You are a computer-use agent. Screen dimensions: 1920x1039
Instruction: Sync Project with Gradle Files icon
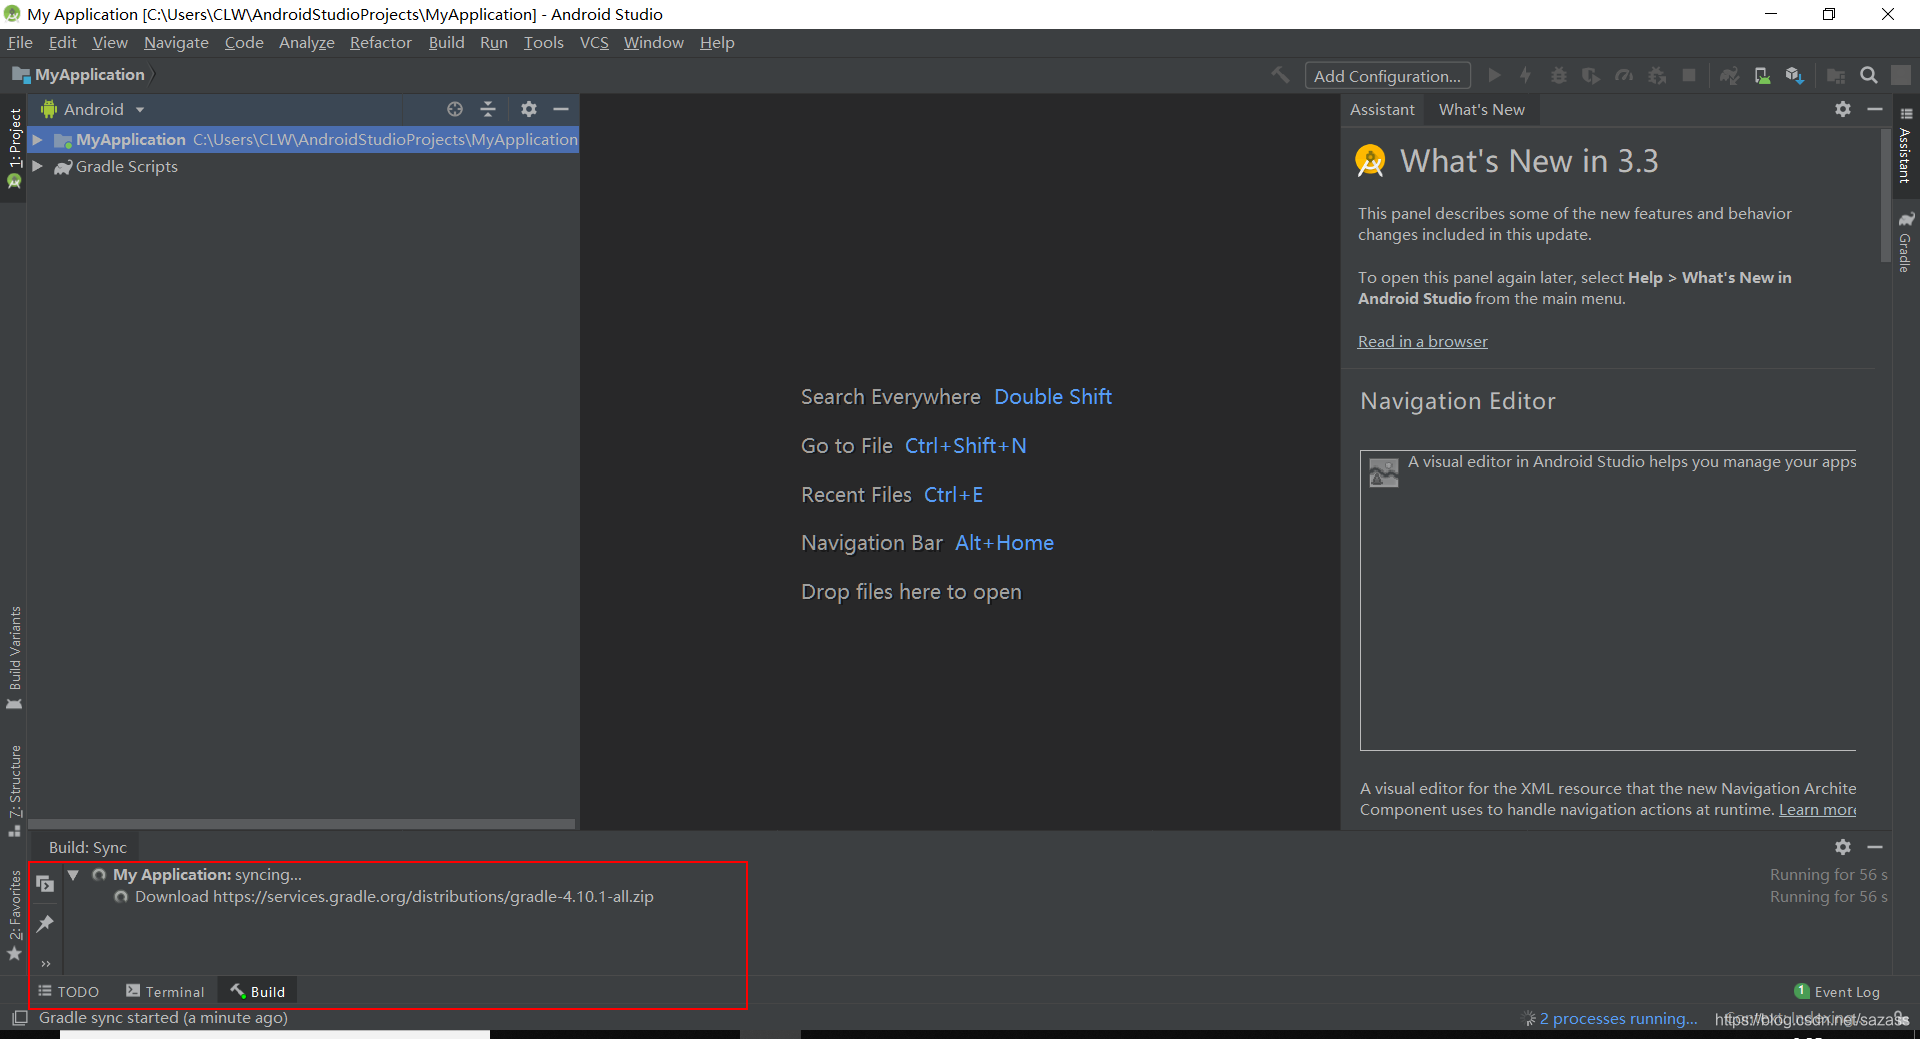click(1729, 75)
